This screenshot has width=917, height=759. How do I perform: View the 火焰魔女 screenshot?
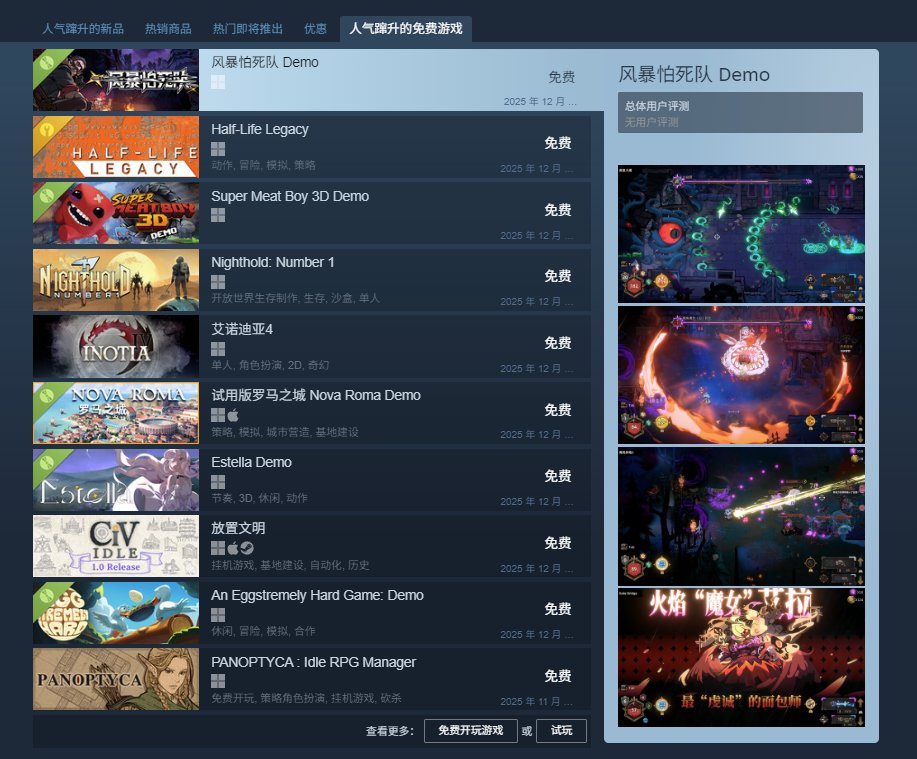point(741,658)
